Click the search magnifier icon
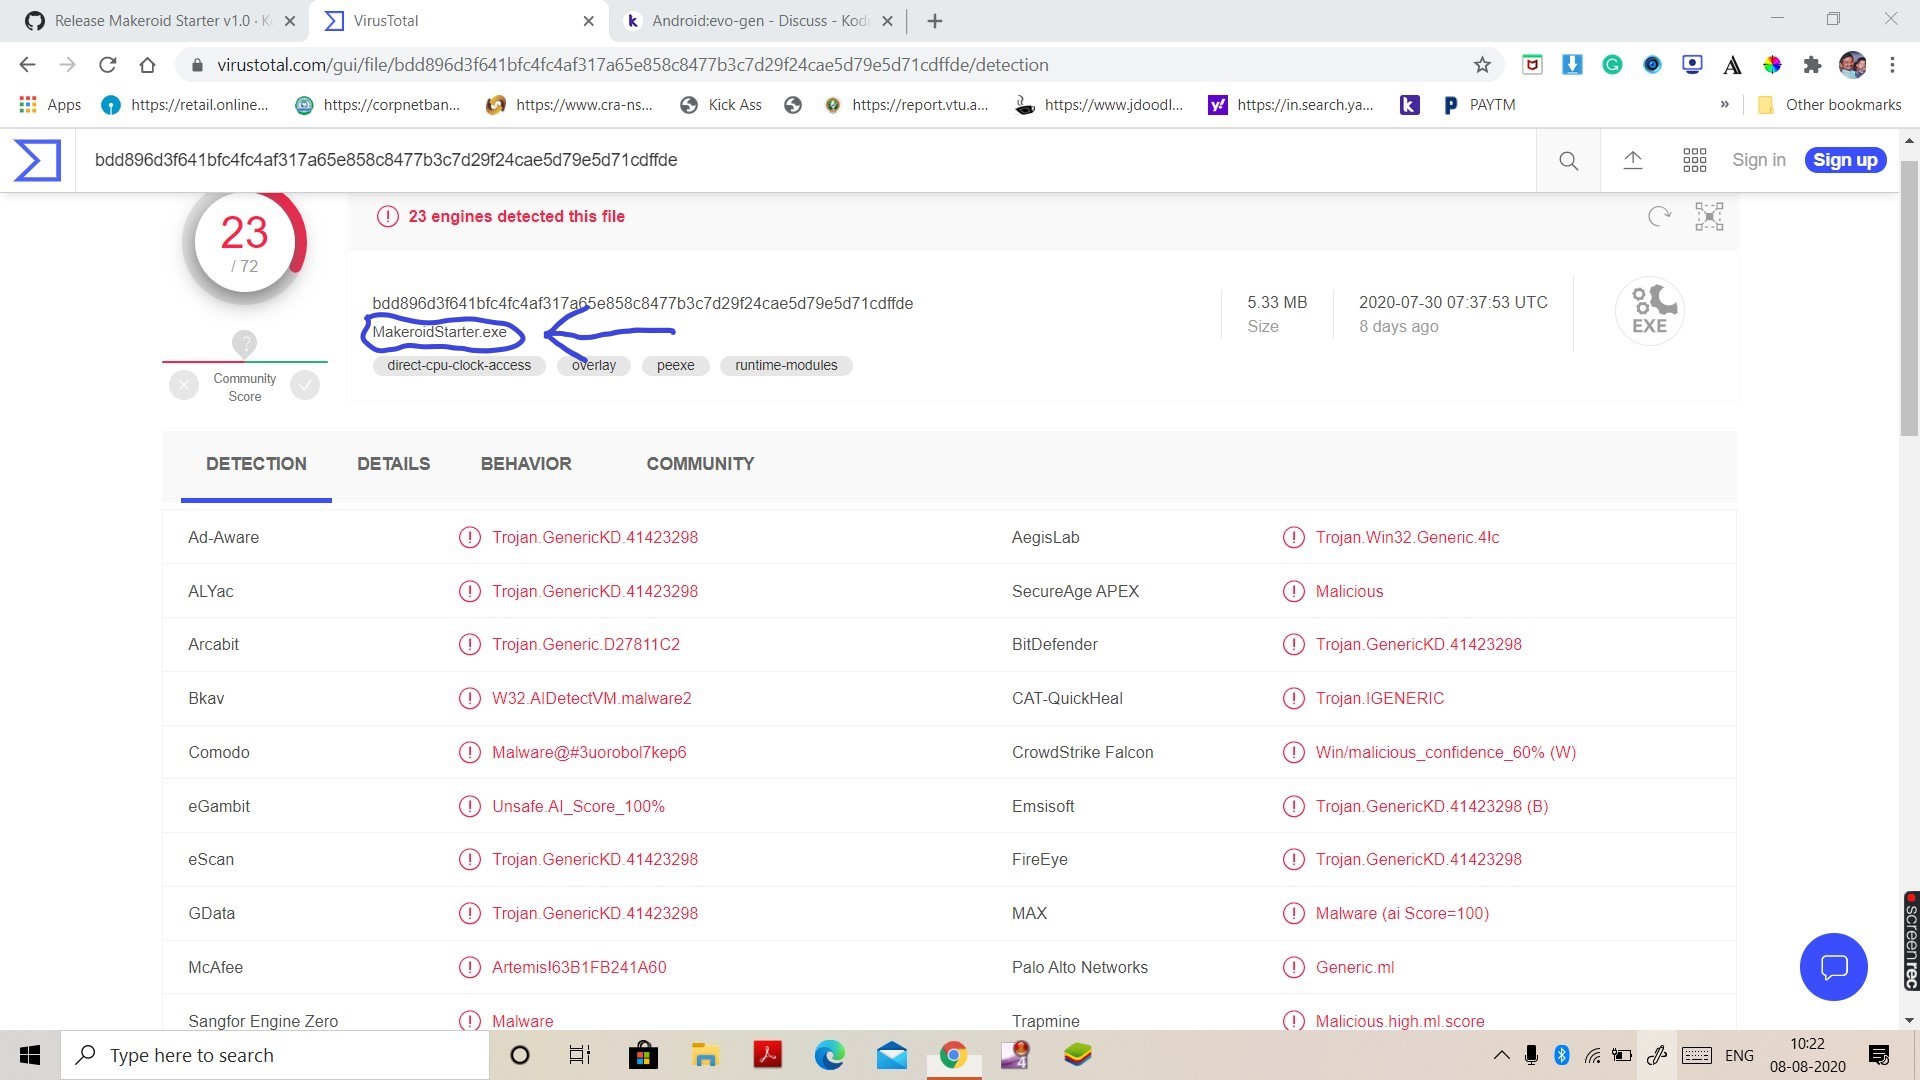This screenshot has height=1080, width=1920. pyautogui.click(x=1568, y=160)
